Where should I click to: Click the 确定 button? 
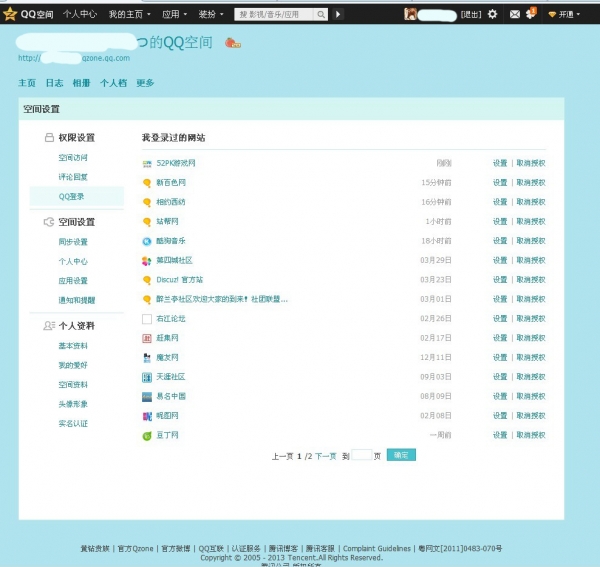click(401, 455)
